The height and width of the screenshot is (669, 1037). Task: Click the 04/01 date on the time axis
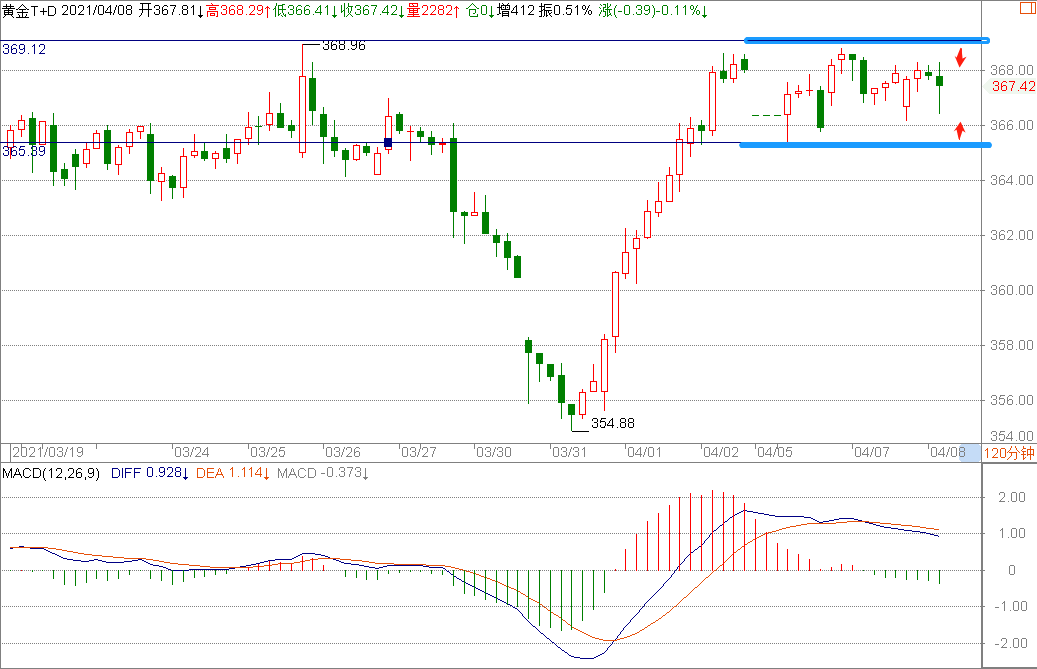[645, 452]
